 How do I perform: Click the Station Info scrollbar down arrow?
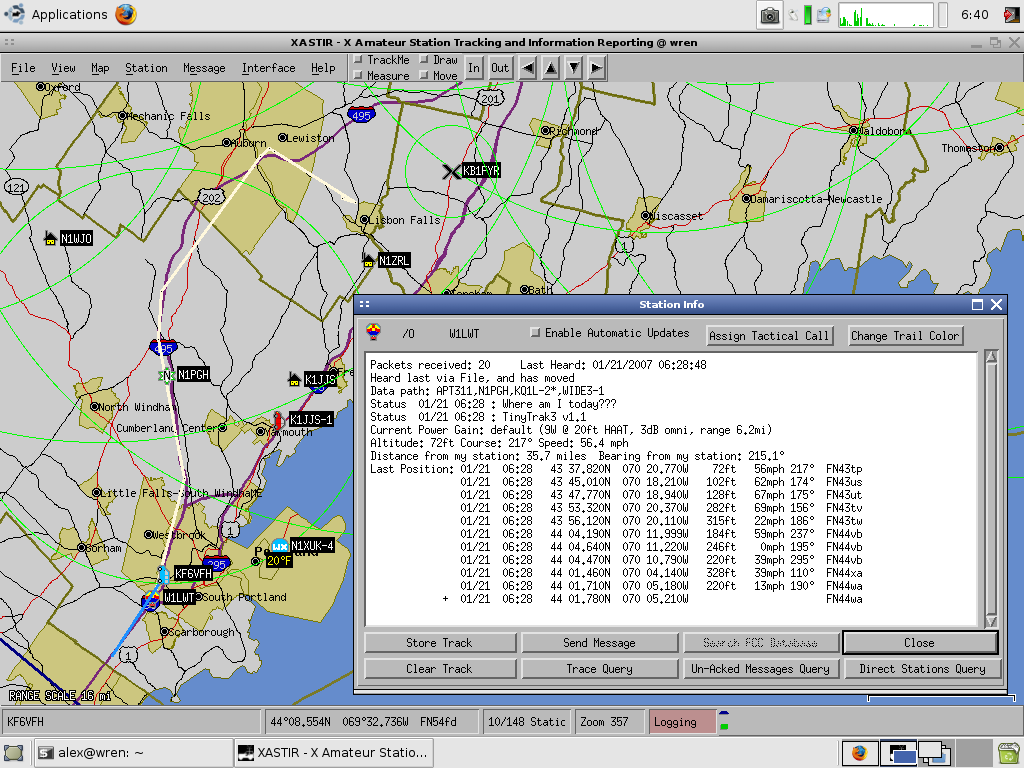(x=991, y=621)
